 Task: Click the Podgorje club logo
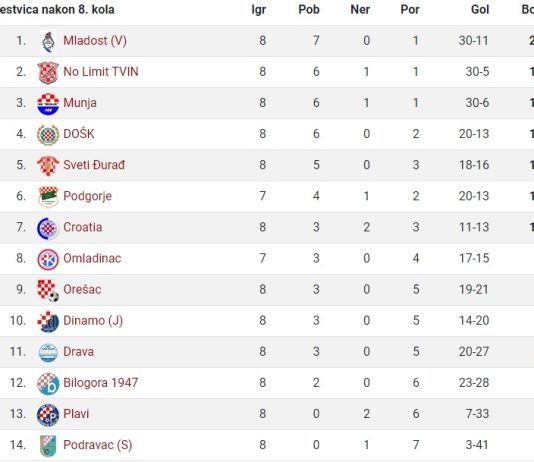pos(48,197)
